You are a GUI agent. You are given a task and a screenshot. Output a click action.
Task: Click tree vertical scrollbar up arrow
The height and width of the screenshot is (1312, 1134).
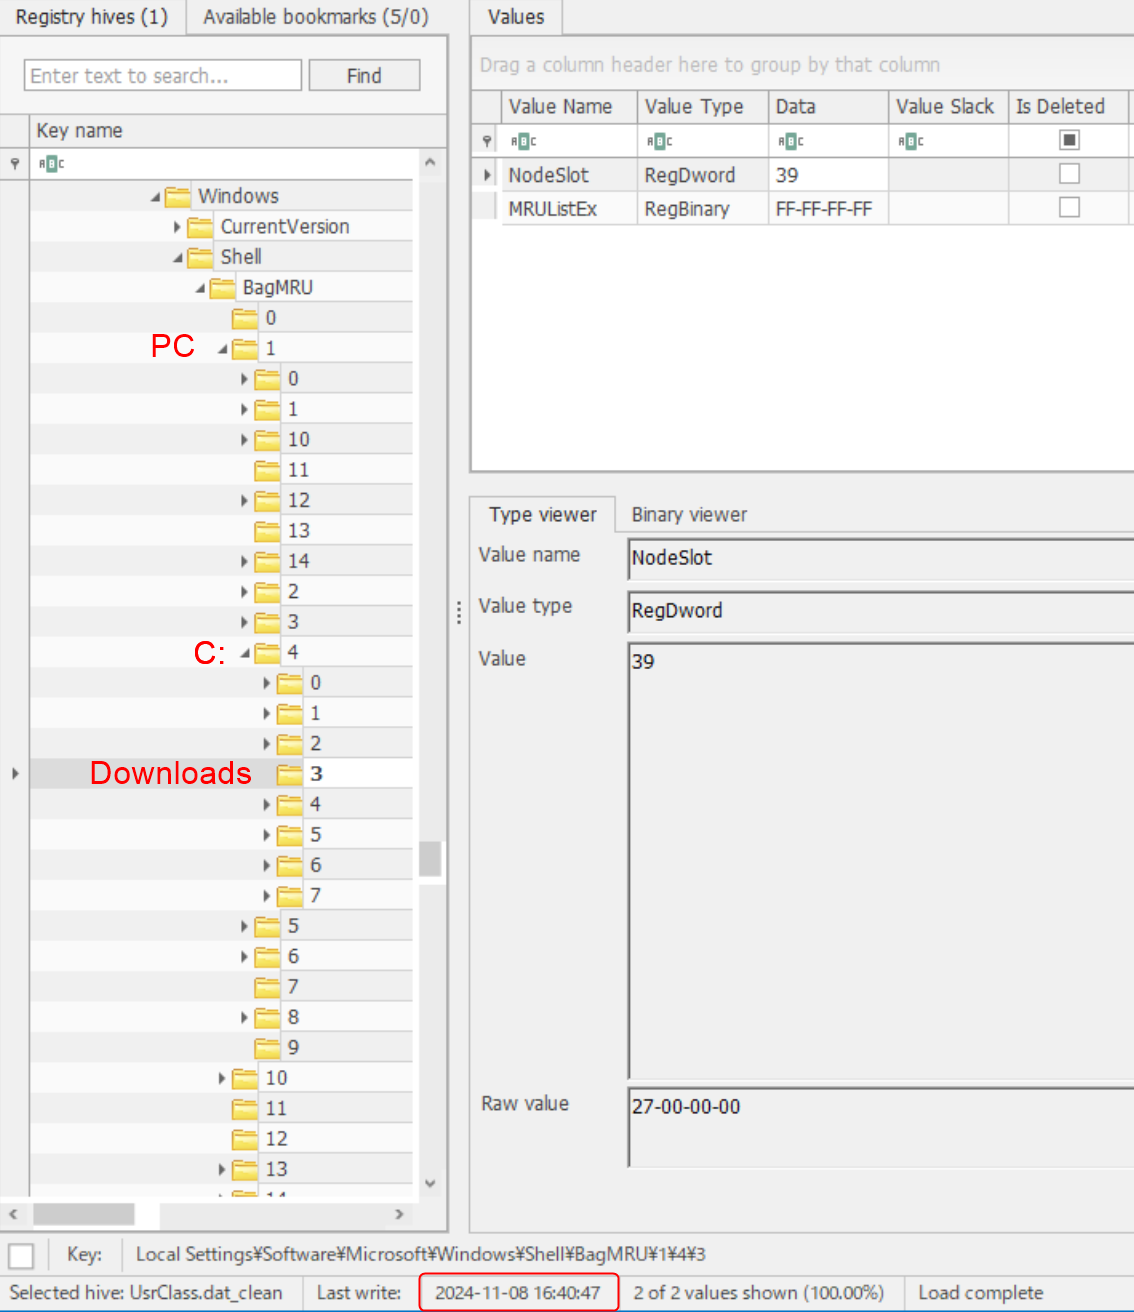click(430, 162)
